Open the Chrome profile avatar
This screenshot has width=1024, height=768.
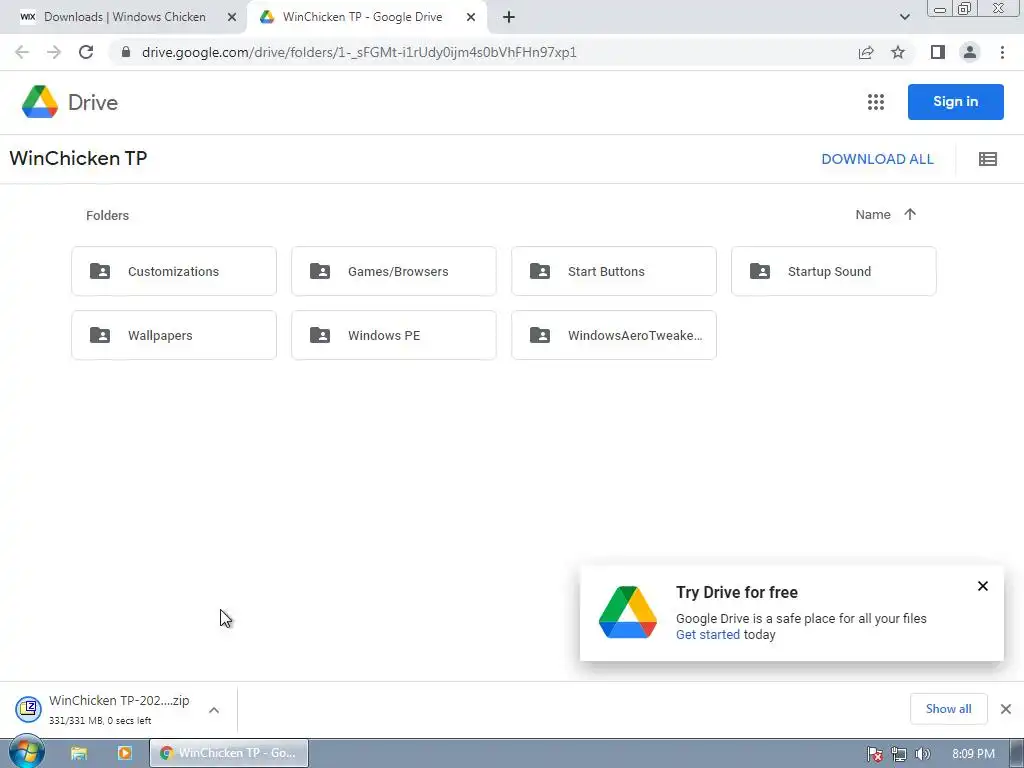(970, 52)
